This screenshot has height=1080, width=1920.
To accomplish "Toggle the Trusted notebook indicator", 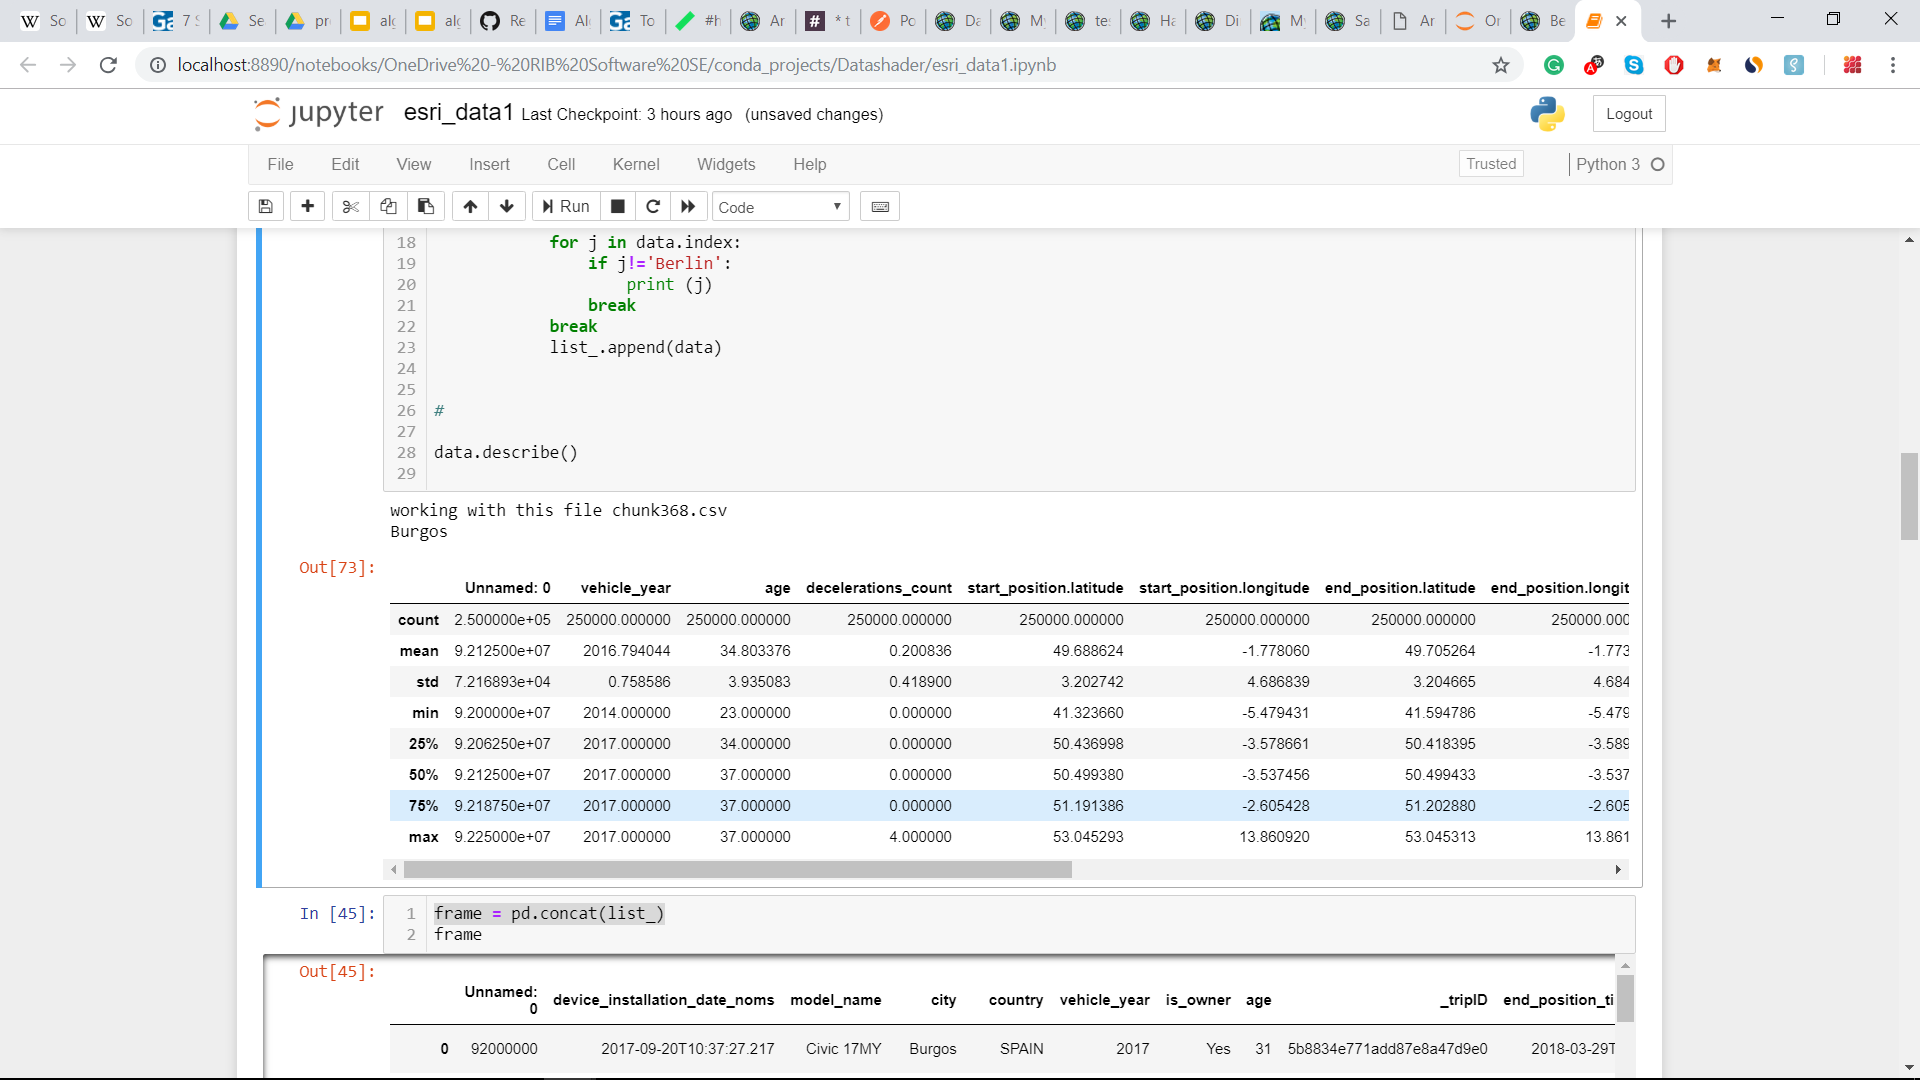I will (1491, 164).
